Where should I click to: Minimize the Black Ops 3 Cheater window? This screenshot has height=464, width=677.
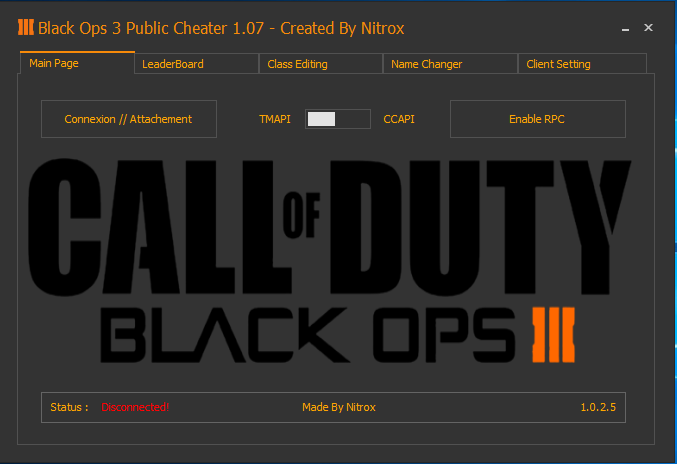pyautogui.click(x=625, y=28)
